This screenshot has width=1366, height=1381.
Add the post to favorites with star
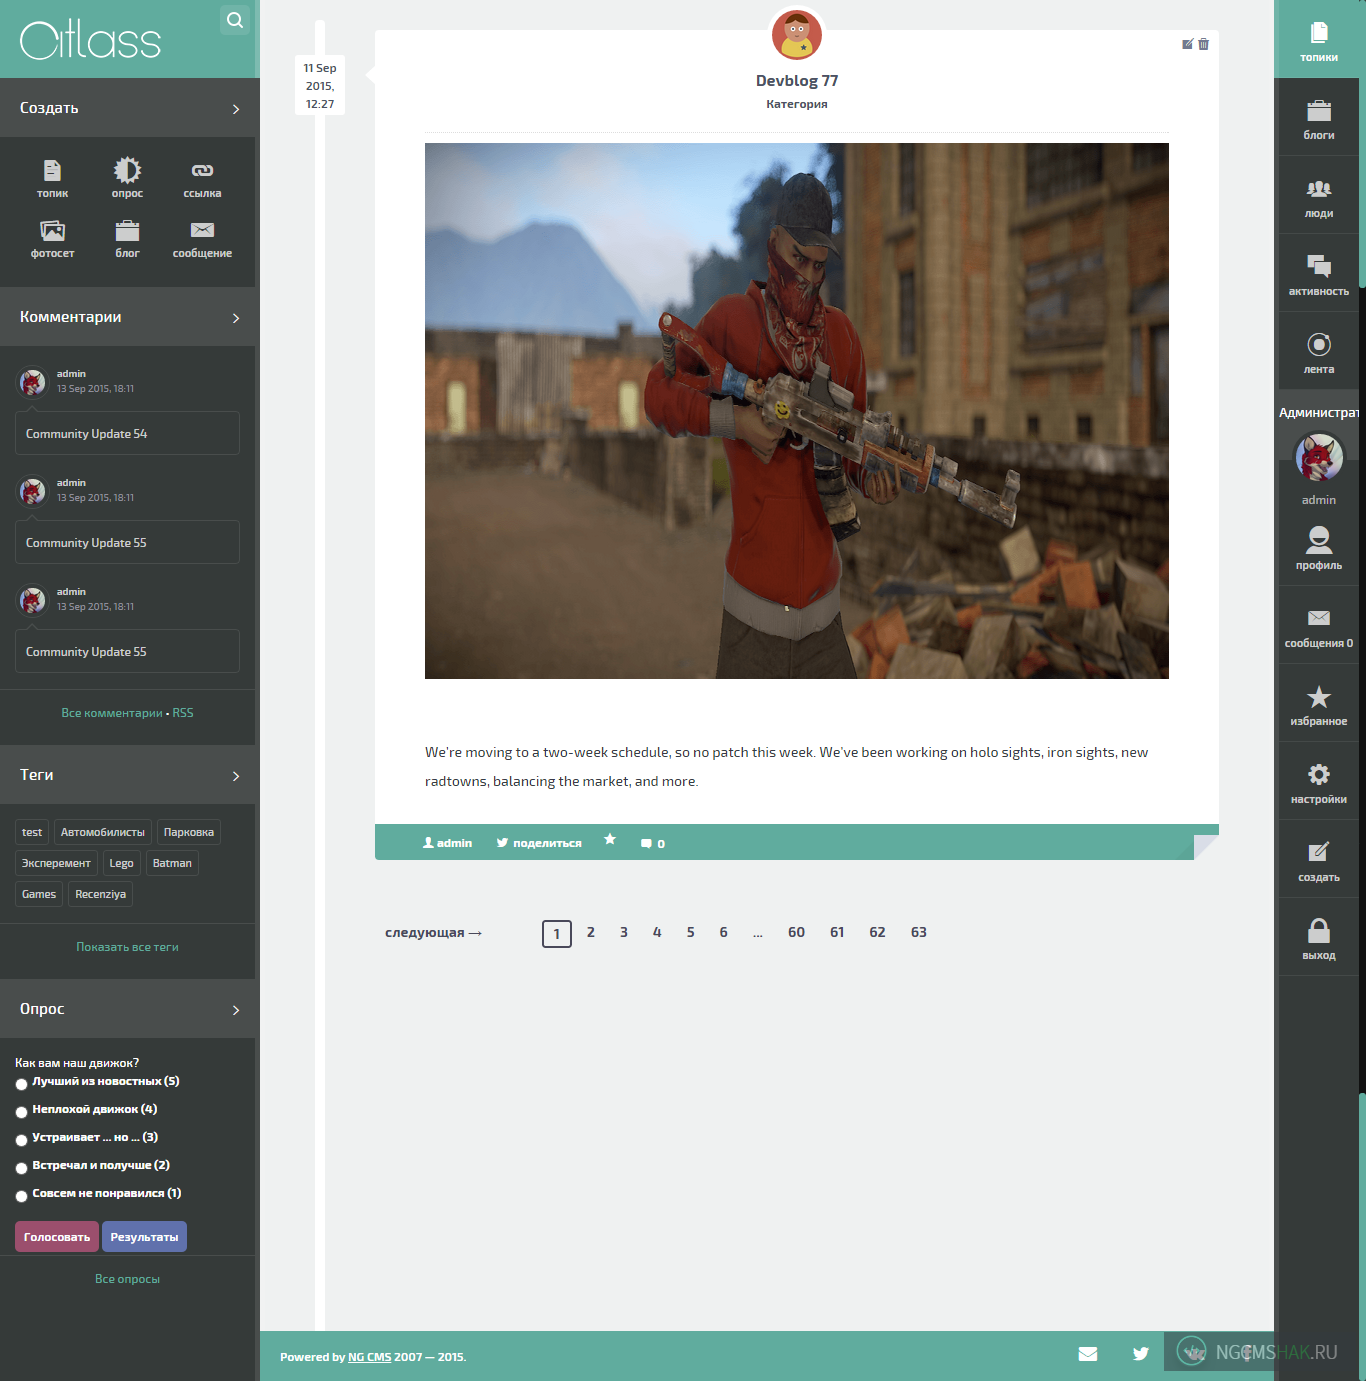point(610,840)
